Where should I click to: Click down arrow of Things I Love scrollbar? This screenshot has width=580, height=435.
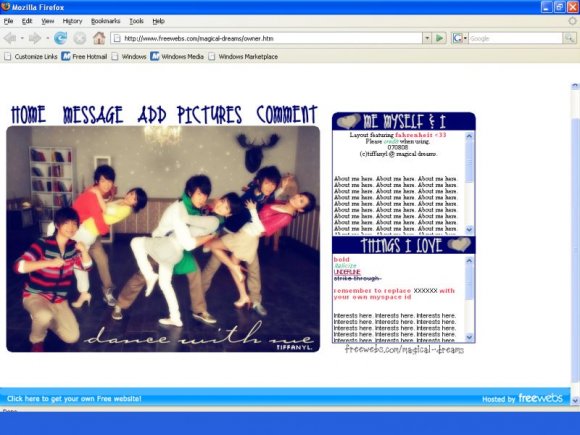(x=469, y=337)
